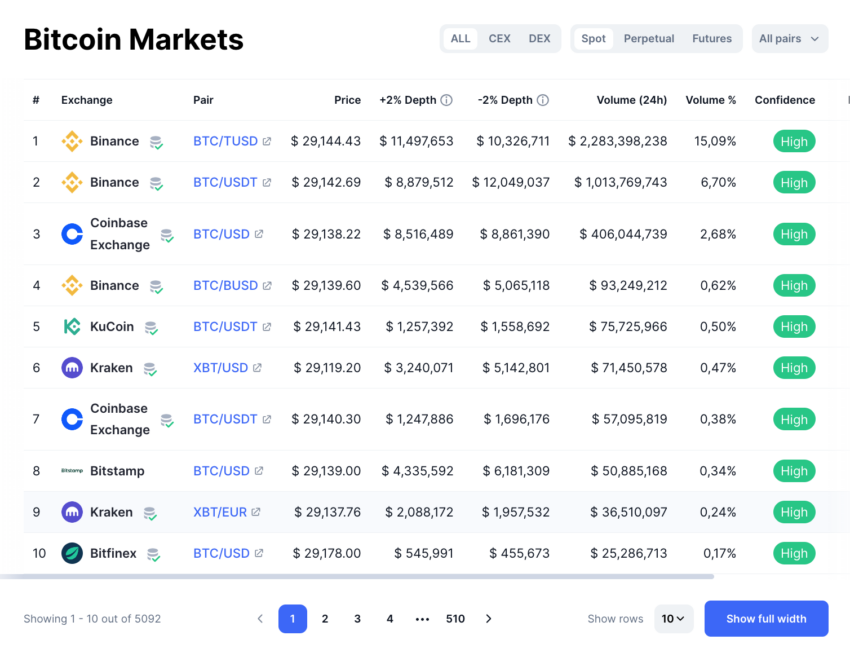The height and width of the screenshot is (653, 850).
Task: Click the Bitstamp logo icon
Action: click(72, 471)
